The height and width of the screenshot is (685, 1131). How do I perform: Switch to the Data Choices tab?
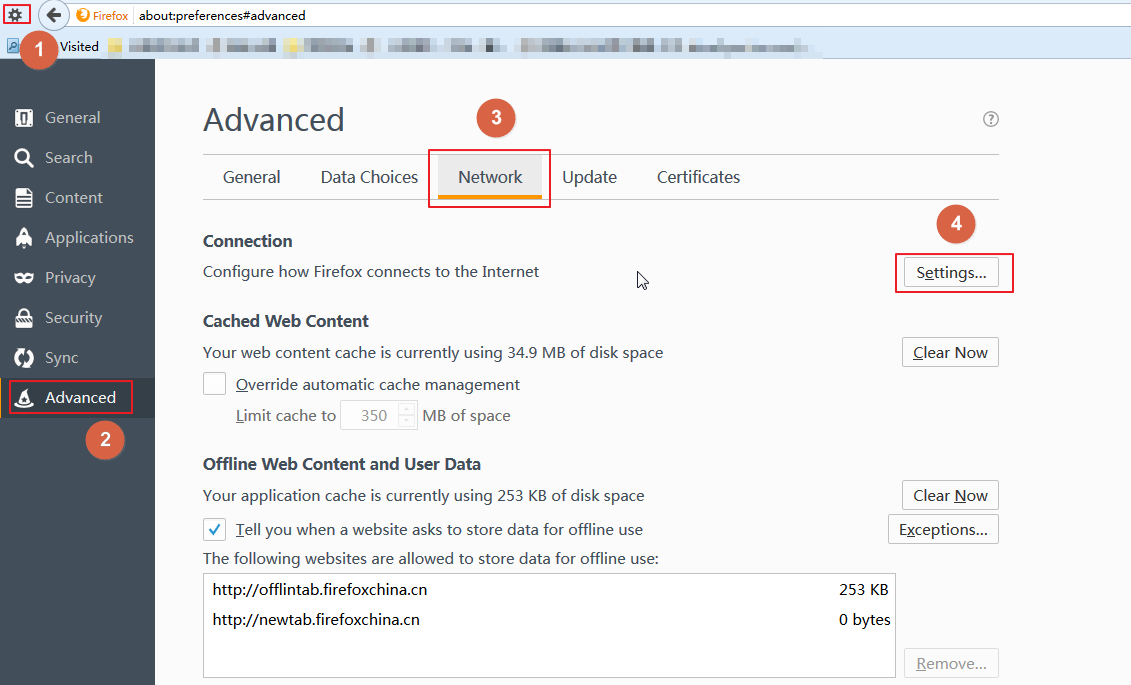point(369,177)
